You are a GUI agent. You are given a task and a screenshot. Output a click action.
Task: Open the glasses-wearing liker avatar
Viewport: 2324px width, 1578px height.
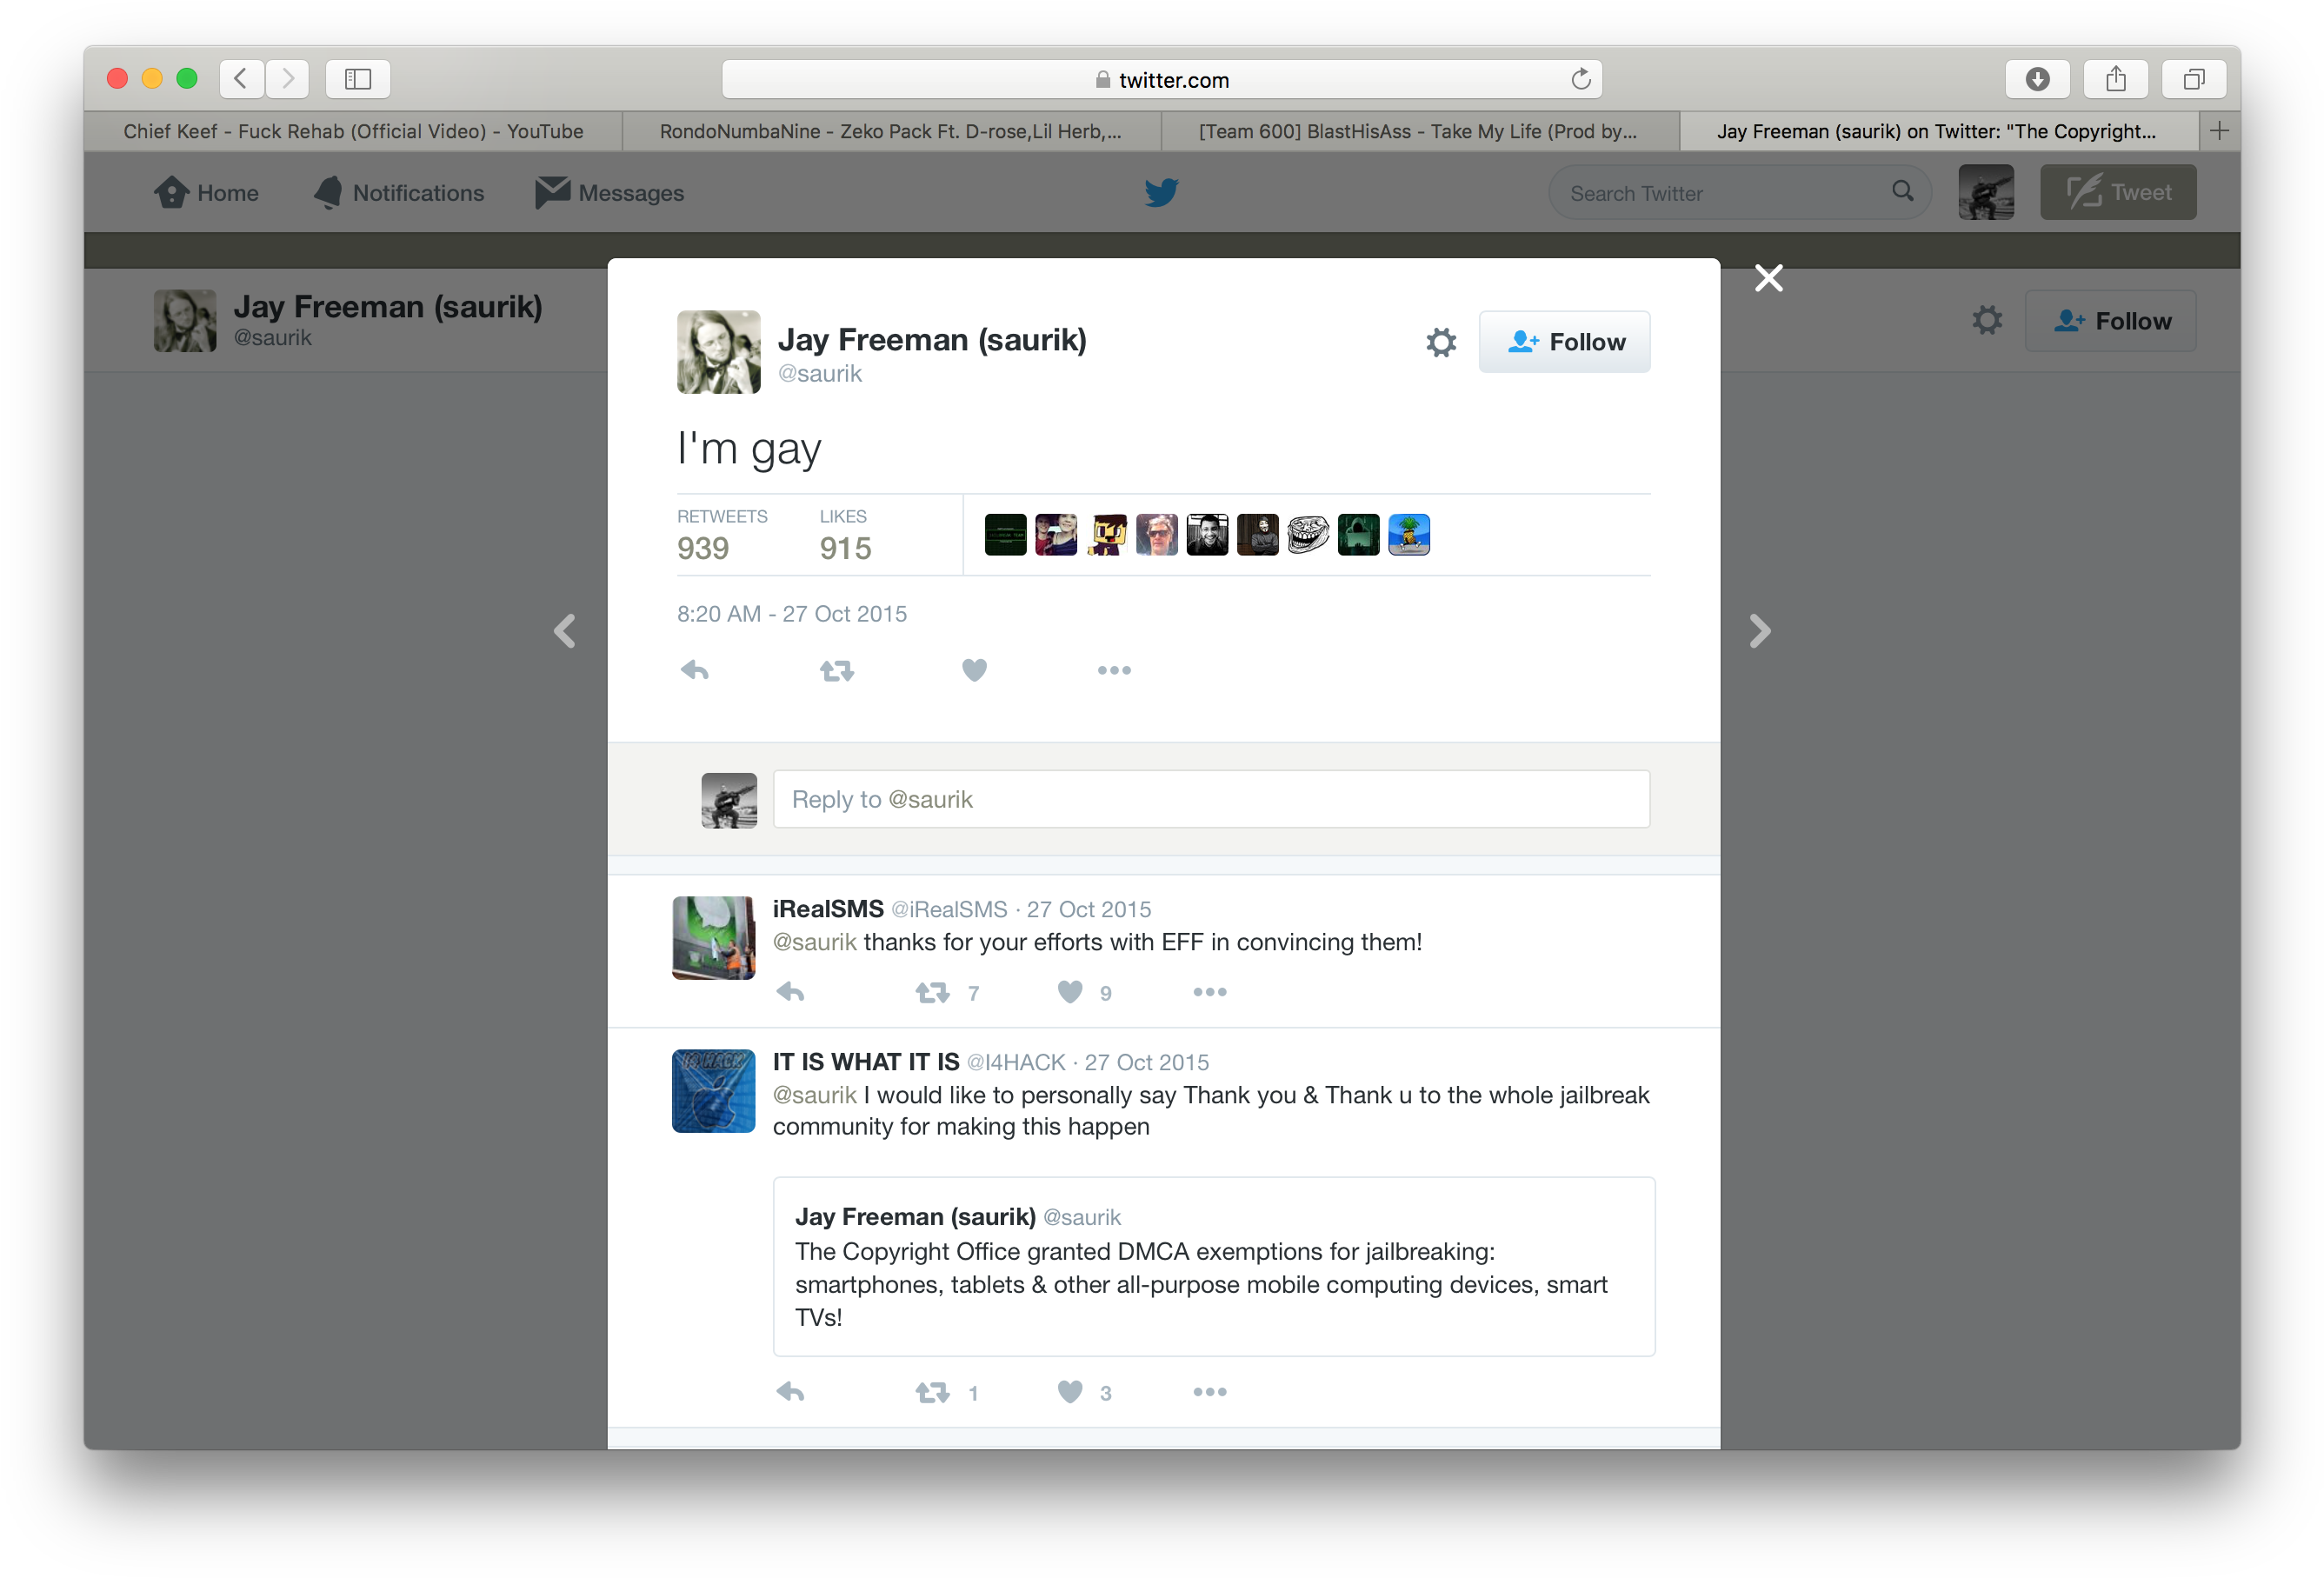pyautogui.click(x=1156, y=535)
